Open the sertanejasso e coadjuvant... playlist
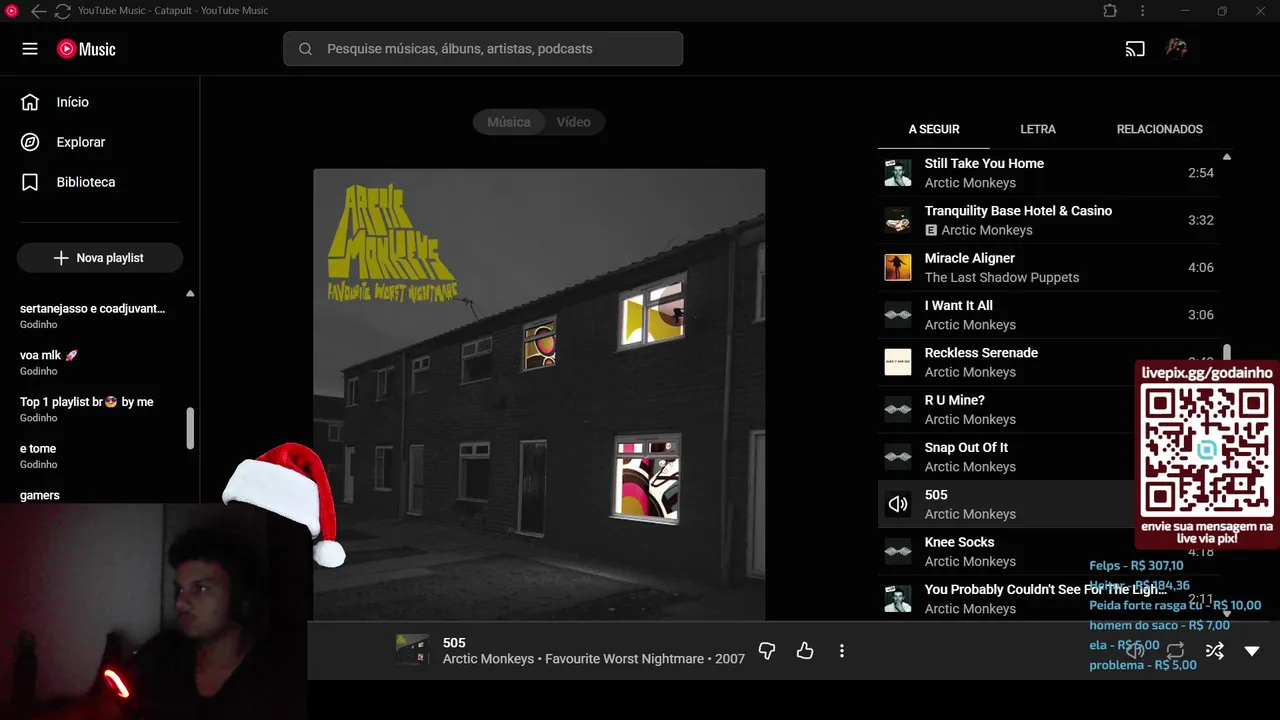This screenshot has width=1280, height=720. (93, 316)
